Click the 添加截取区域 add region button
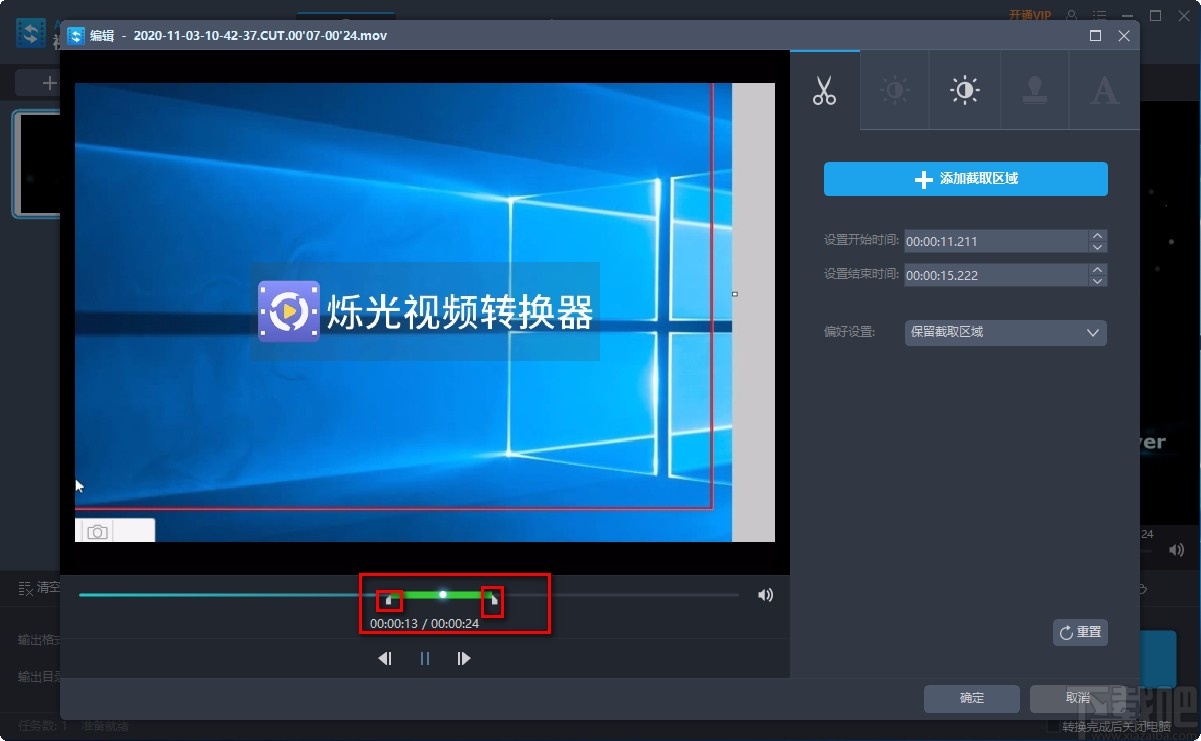Screen dimensions: 1201x741 click(x=965, y=179)
